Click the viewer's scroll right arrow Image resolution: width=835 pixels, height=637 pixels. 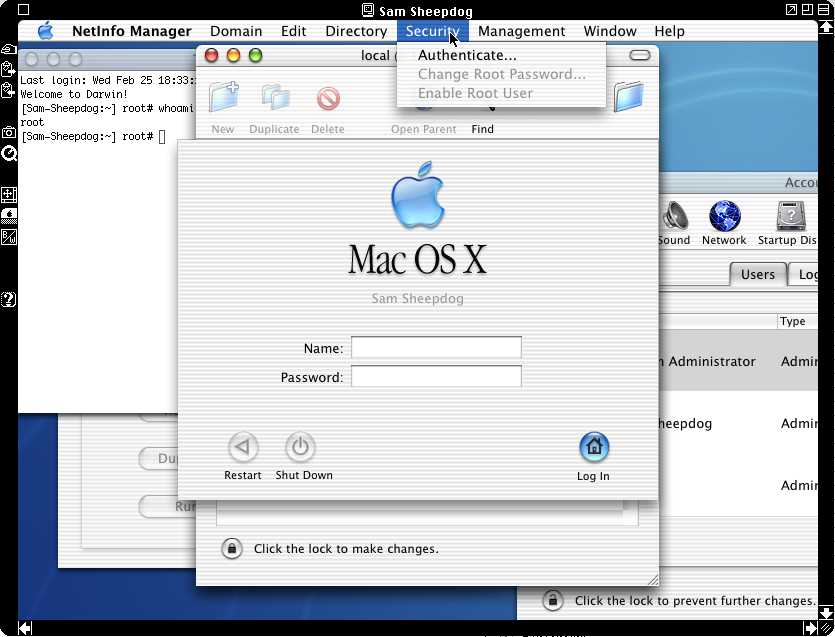click(x=810, y=628)
